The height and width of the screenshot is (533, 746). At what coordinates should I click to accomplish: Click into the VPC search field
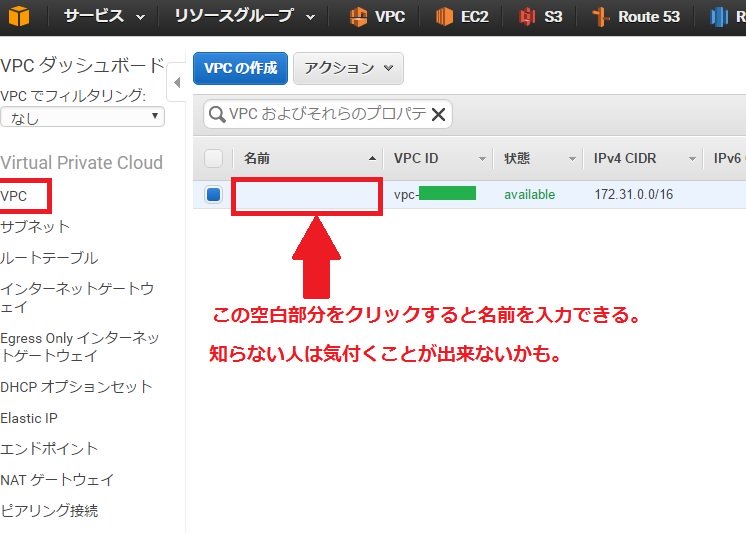pos(328,114)
